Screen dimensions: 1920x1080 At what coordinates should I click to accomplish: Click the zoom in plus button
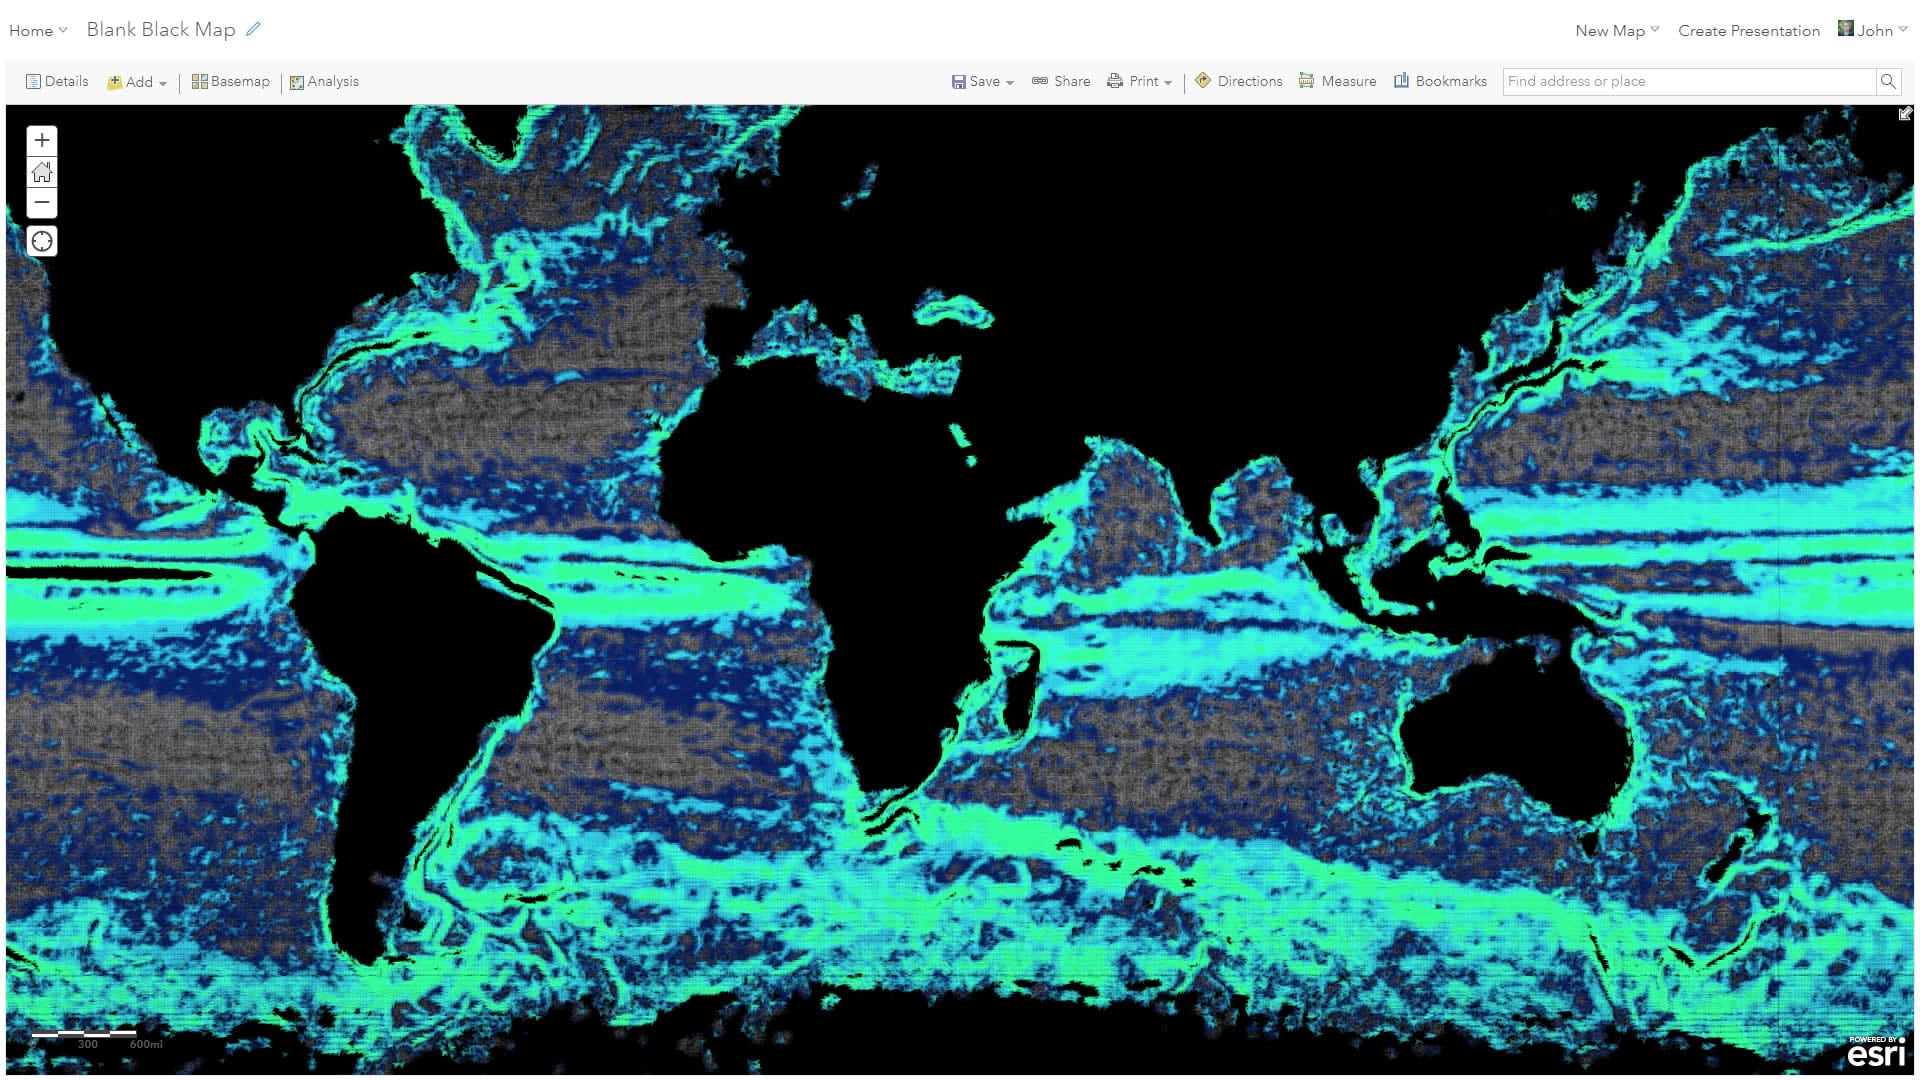42,140
